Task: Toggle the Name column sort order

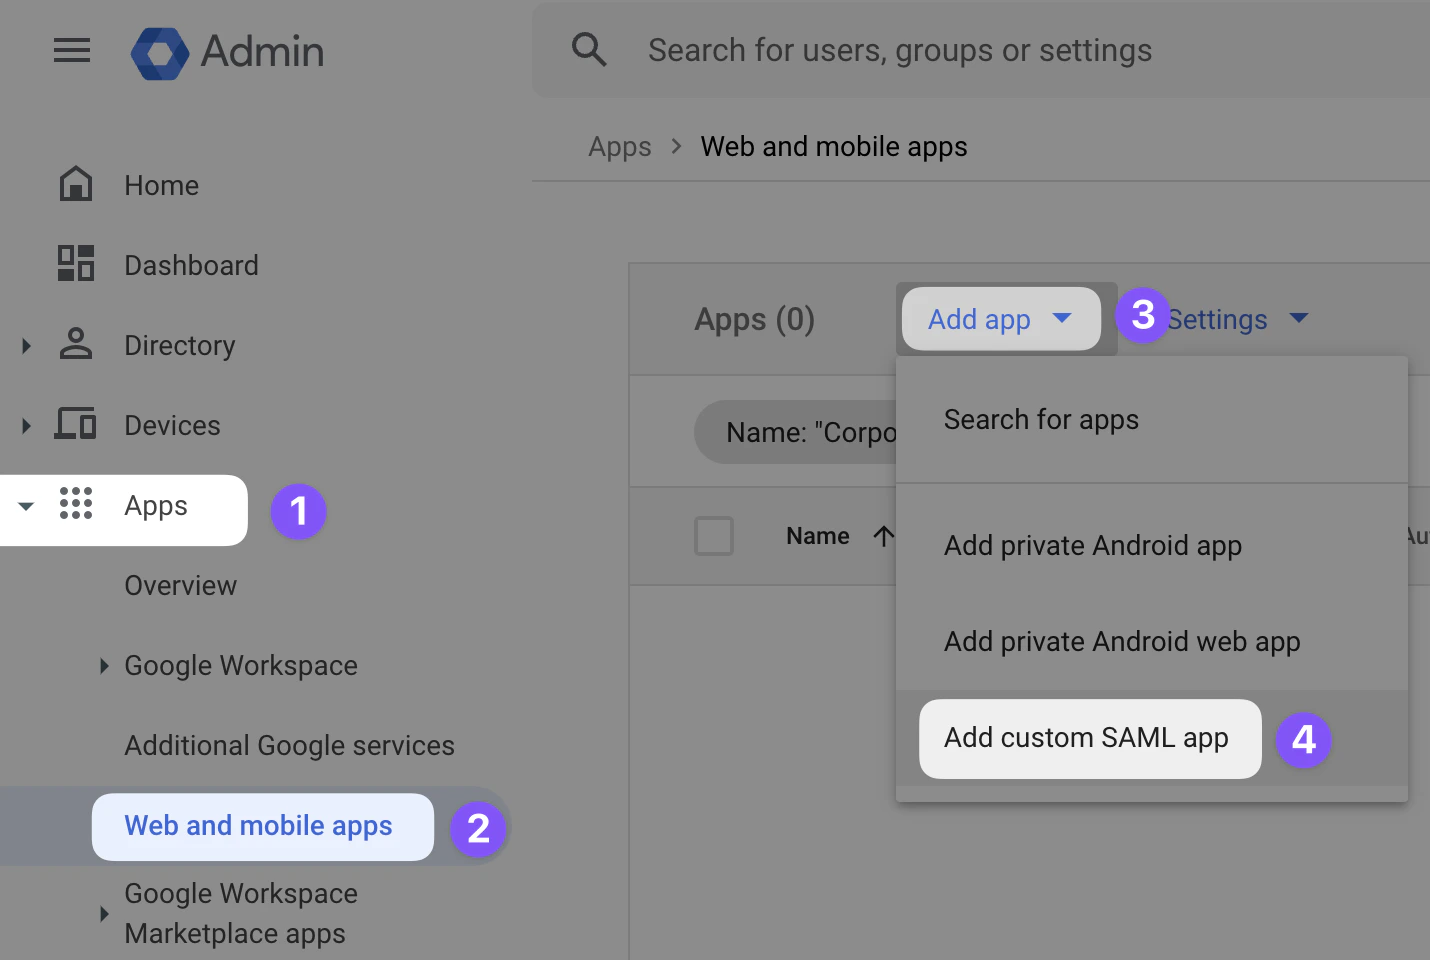Action: pos(884,536)
